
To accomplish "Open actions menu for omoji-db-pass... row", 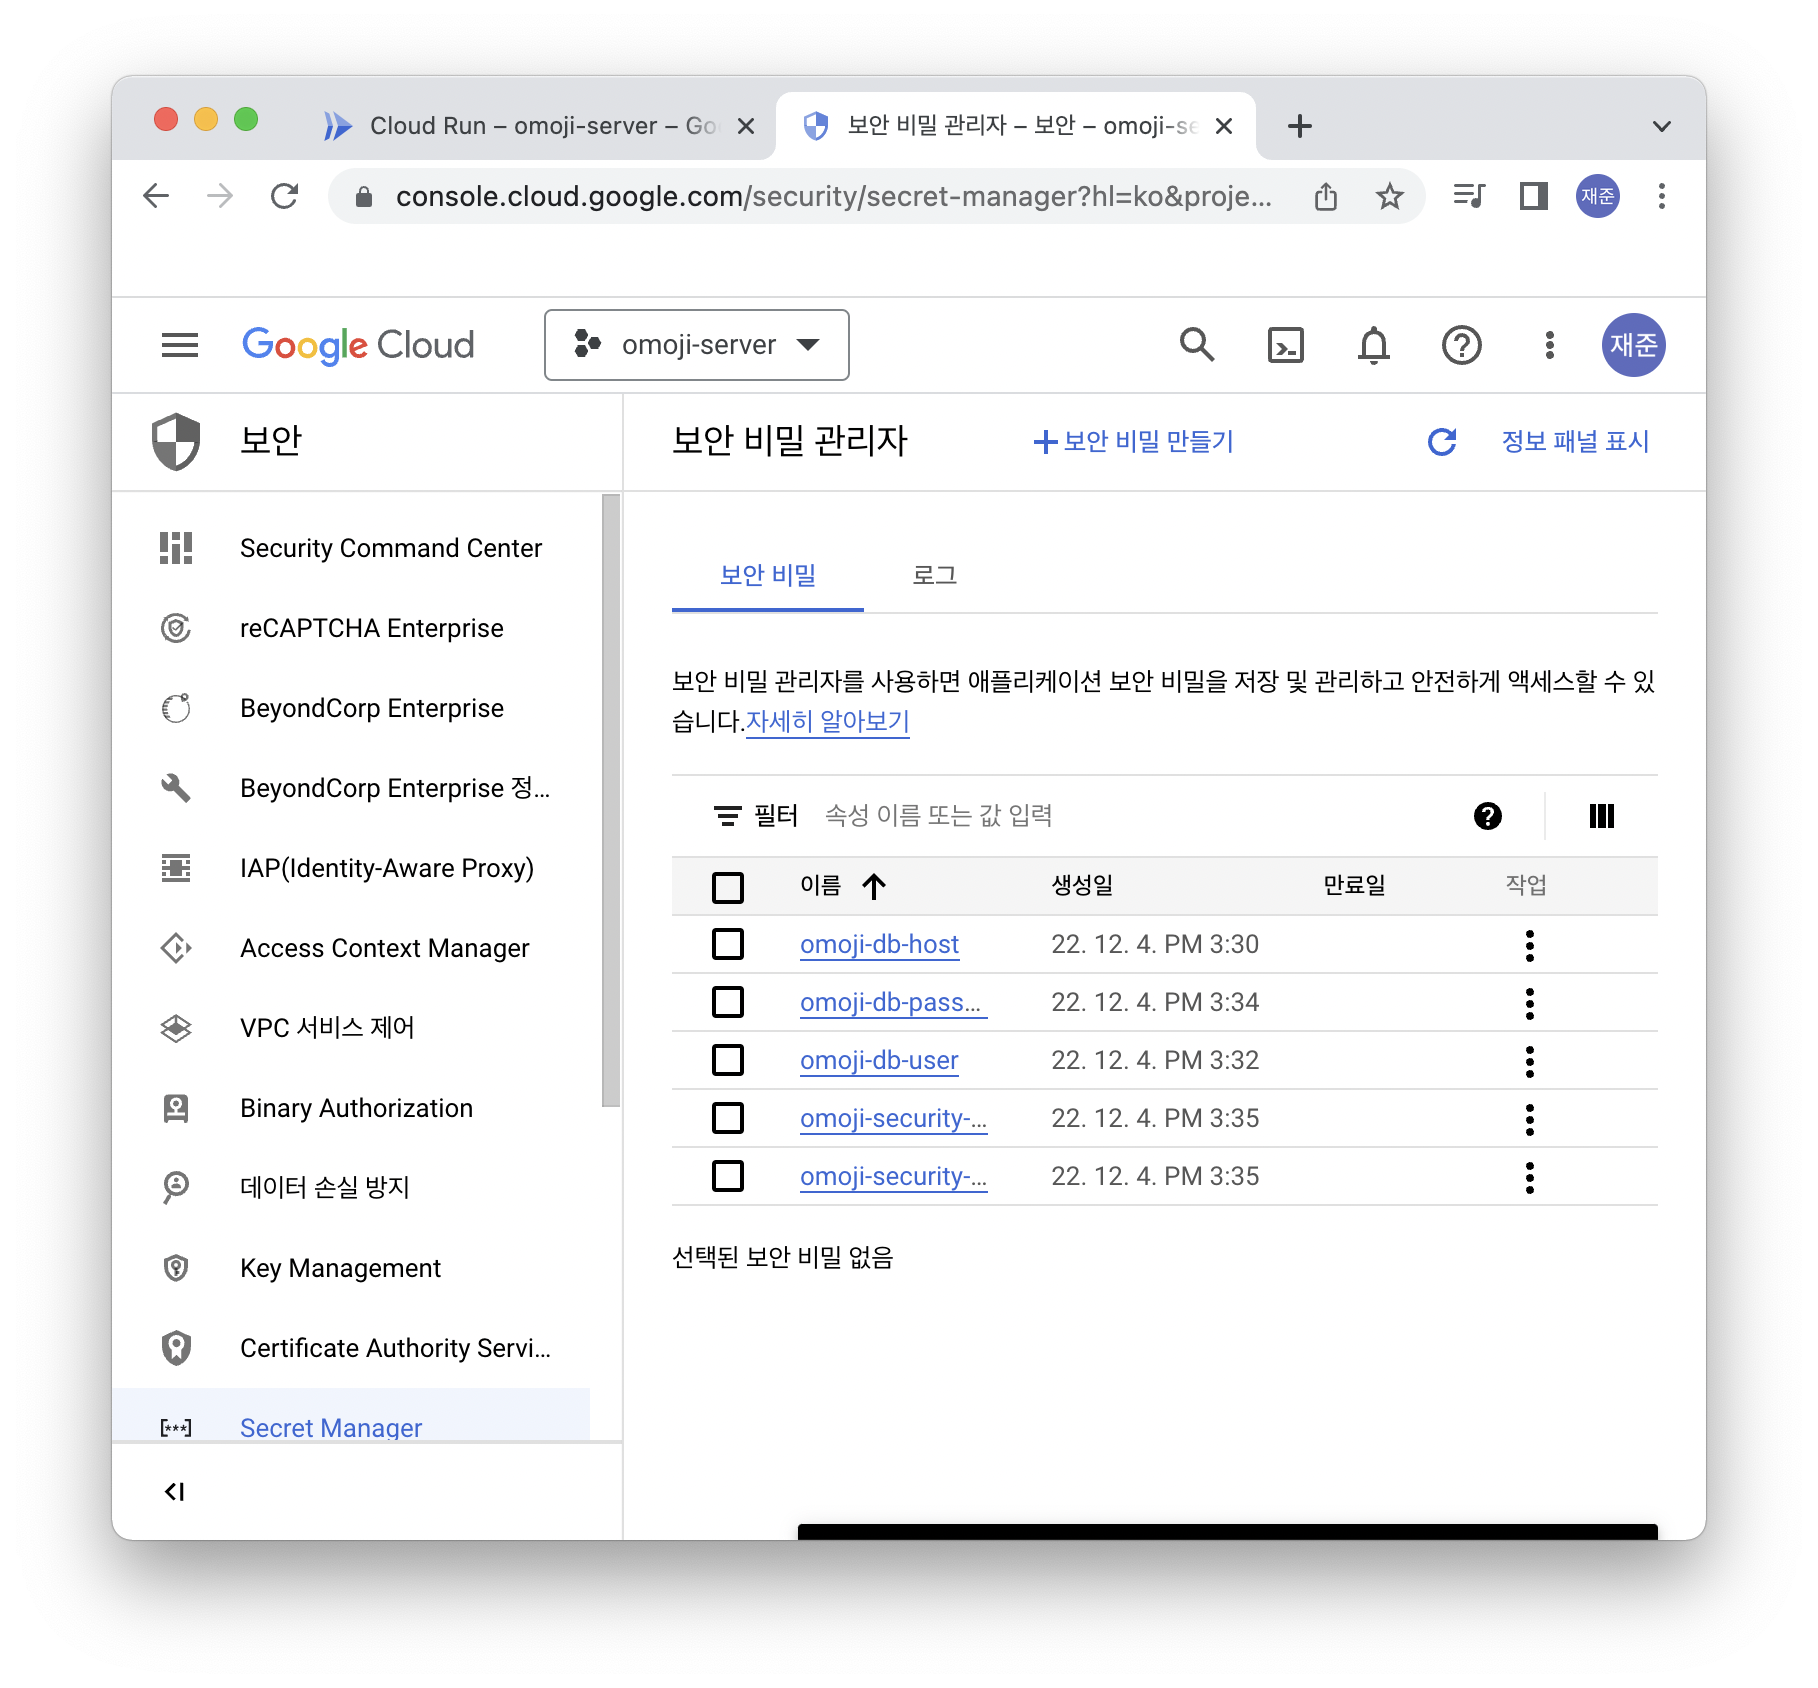I will tap(1530, 1003).
